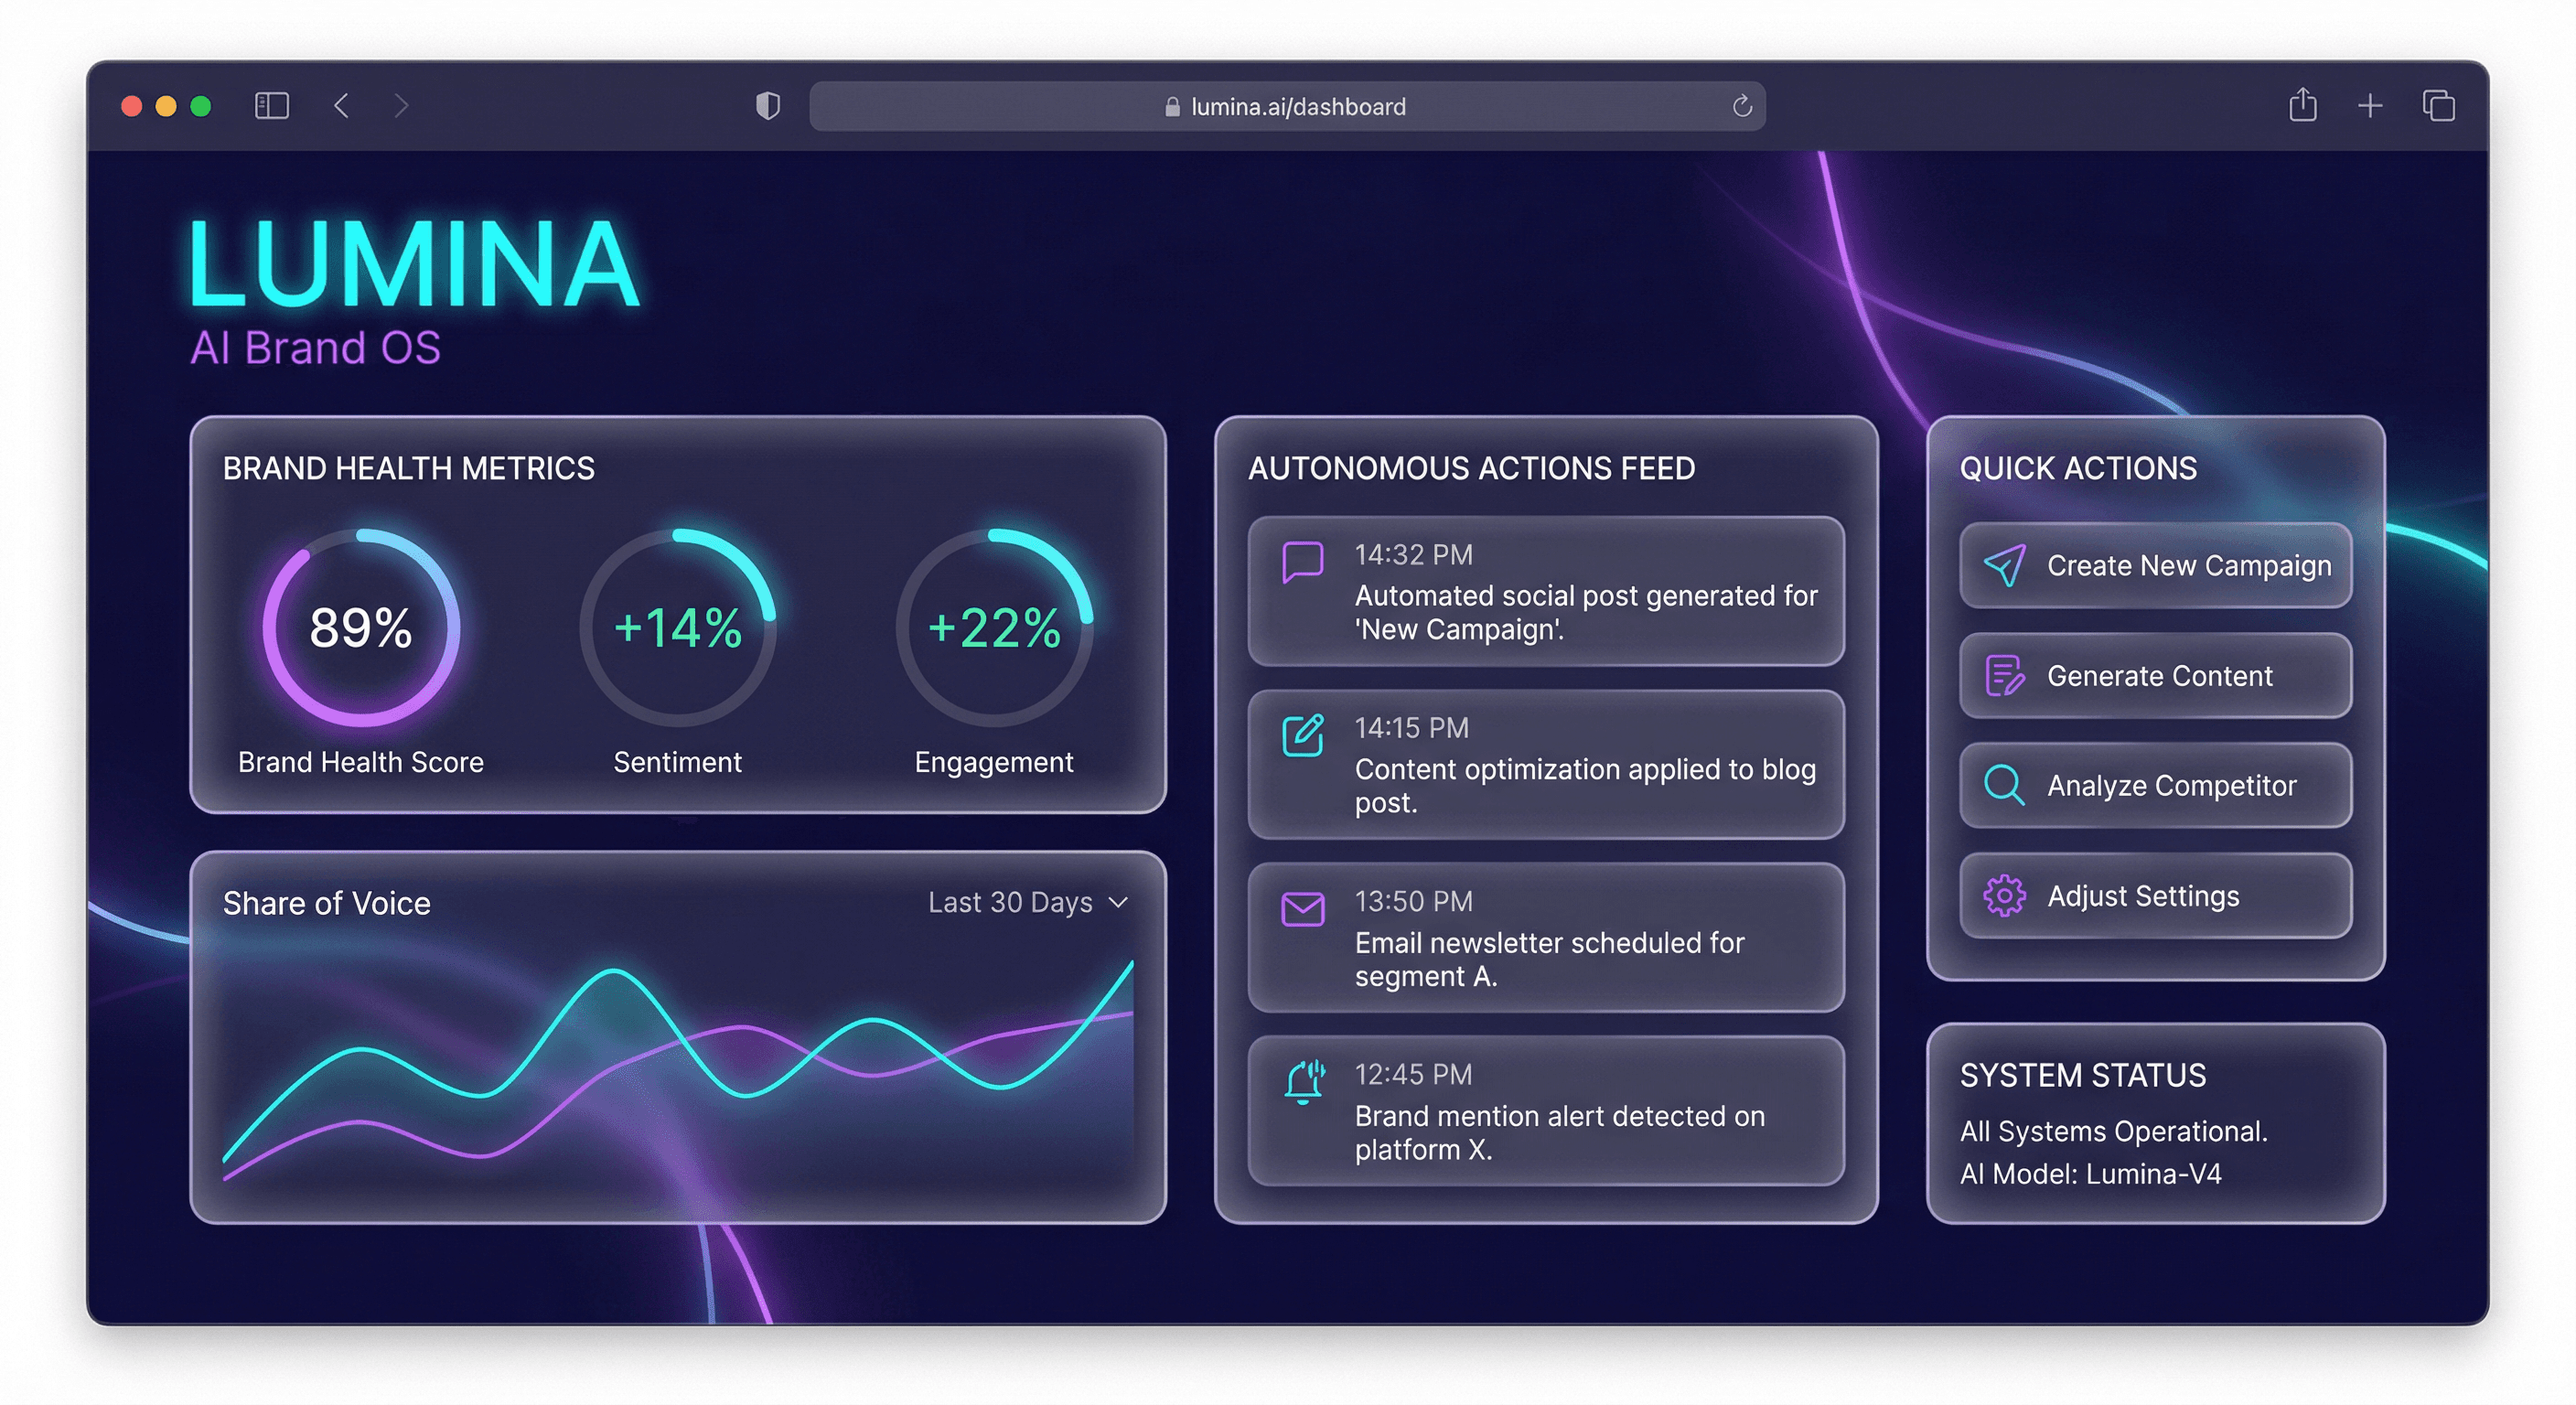Image resolution: width=2576 pixels, height=1405 pixels.
Task: Click the Analyze Competitor magnifier icon
Action: [2004, 785]
